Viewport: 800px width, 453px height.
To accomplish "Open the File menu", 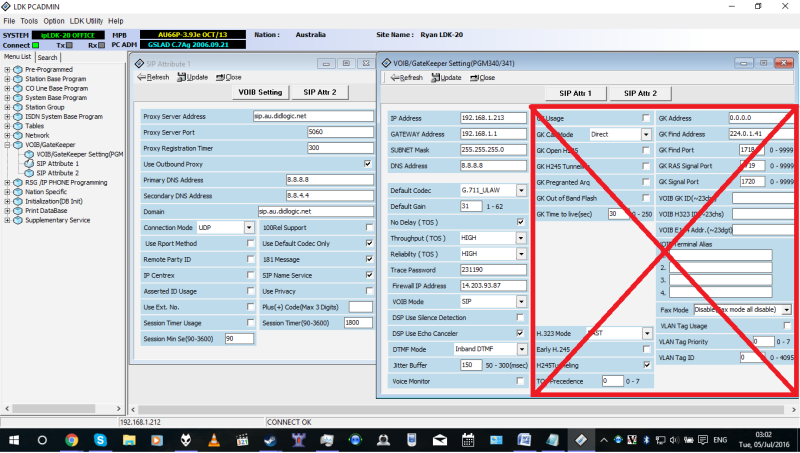I will (9, 21).
